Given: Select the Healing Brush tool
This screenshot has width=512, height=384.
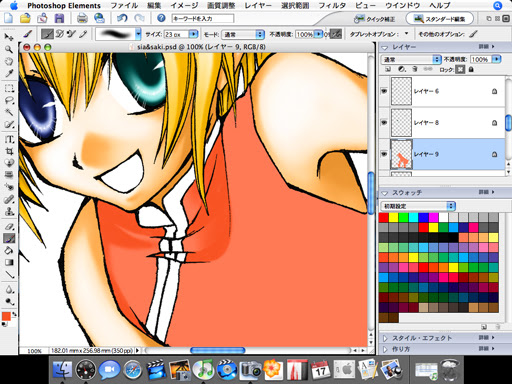Looking at the screenshot, I should pyautogui.click(x=9, y=199).
